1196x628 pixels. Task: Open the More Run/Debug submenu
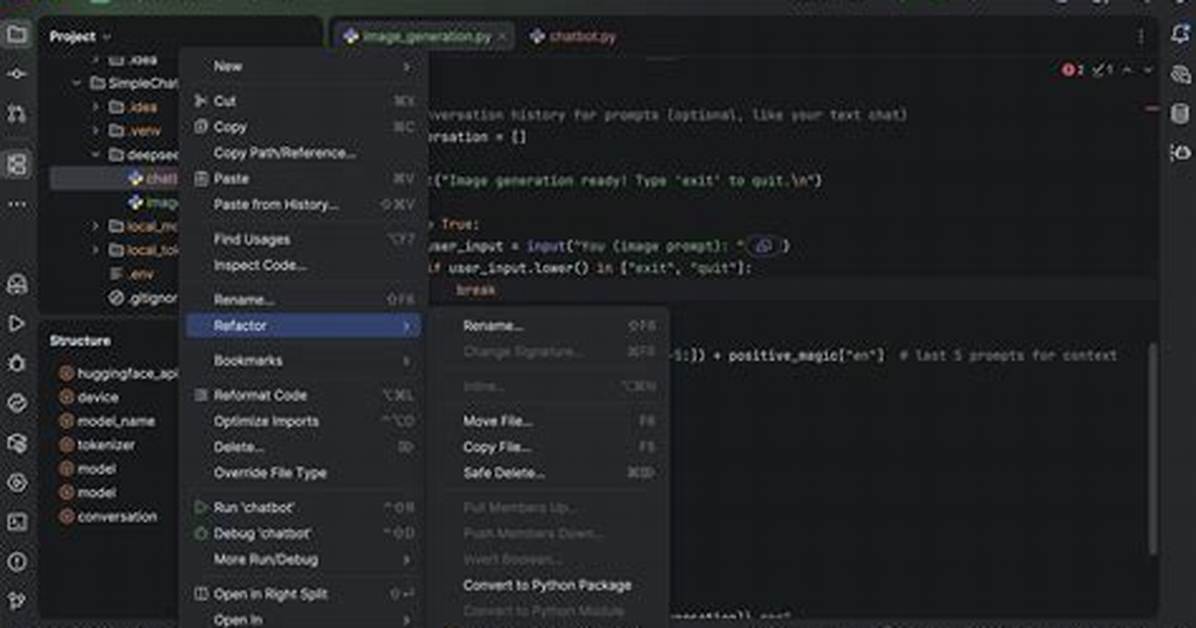pos(304,559)
